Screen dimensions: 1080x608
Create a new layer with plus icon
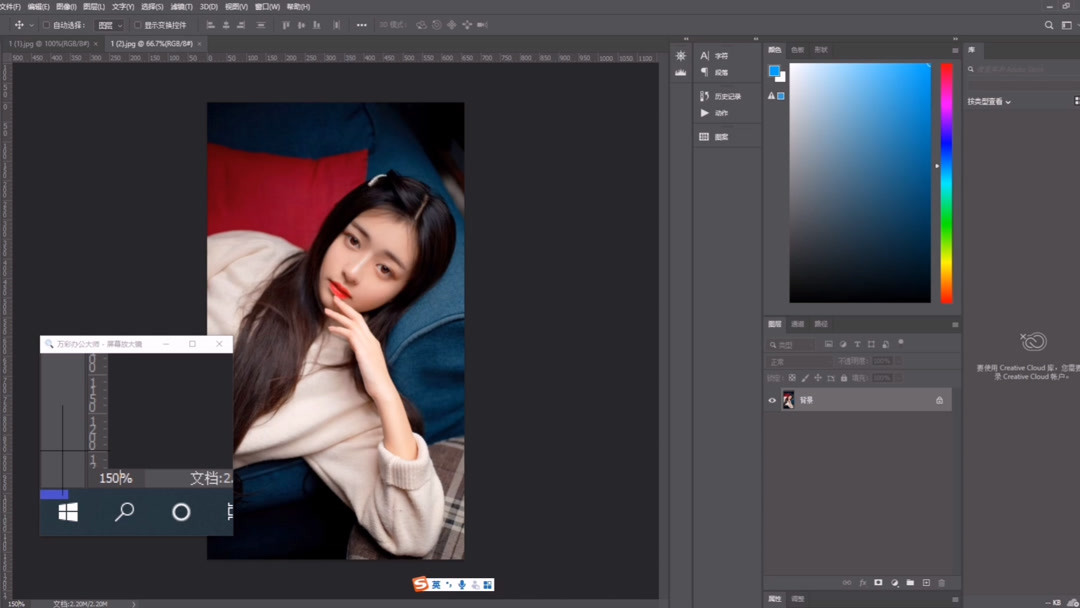pyautogui.click(x=926, y=582)
